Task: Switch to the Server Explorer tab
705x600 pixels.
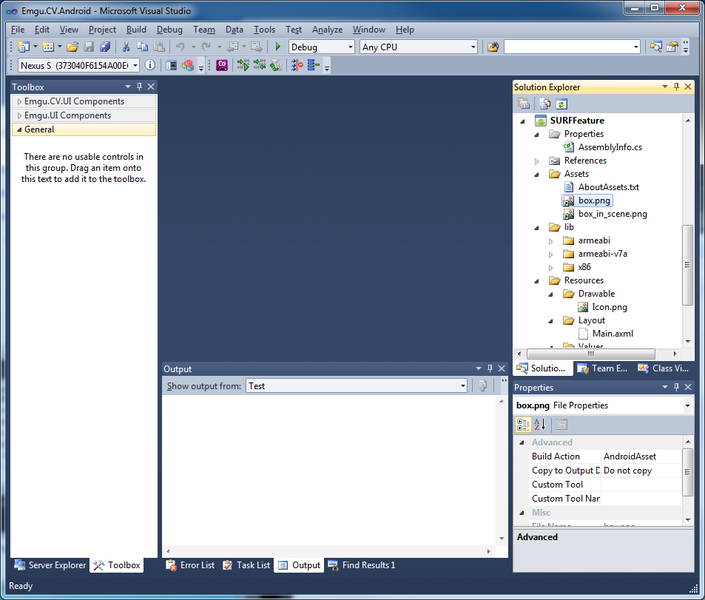Action: (x=50, y=565)
